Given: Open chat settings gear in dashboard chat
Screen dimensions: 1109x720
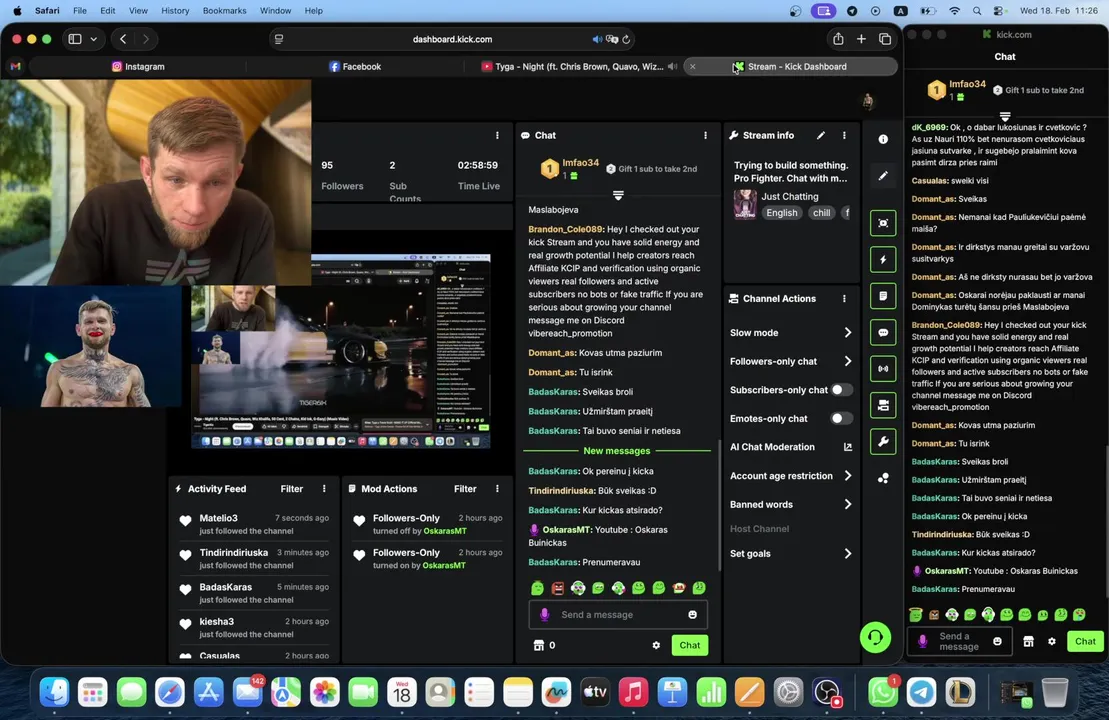Looking at the screenshot, I should [656, 645].
